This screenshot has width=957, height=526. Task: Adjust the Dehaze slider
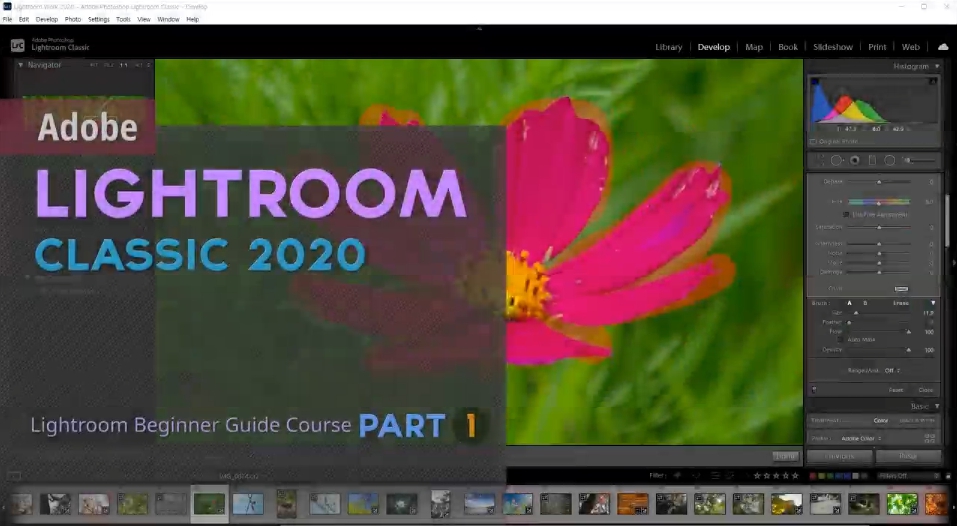(x=879, y=182)
